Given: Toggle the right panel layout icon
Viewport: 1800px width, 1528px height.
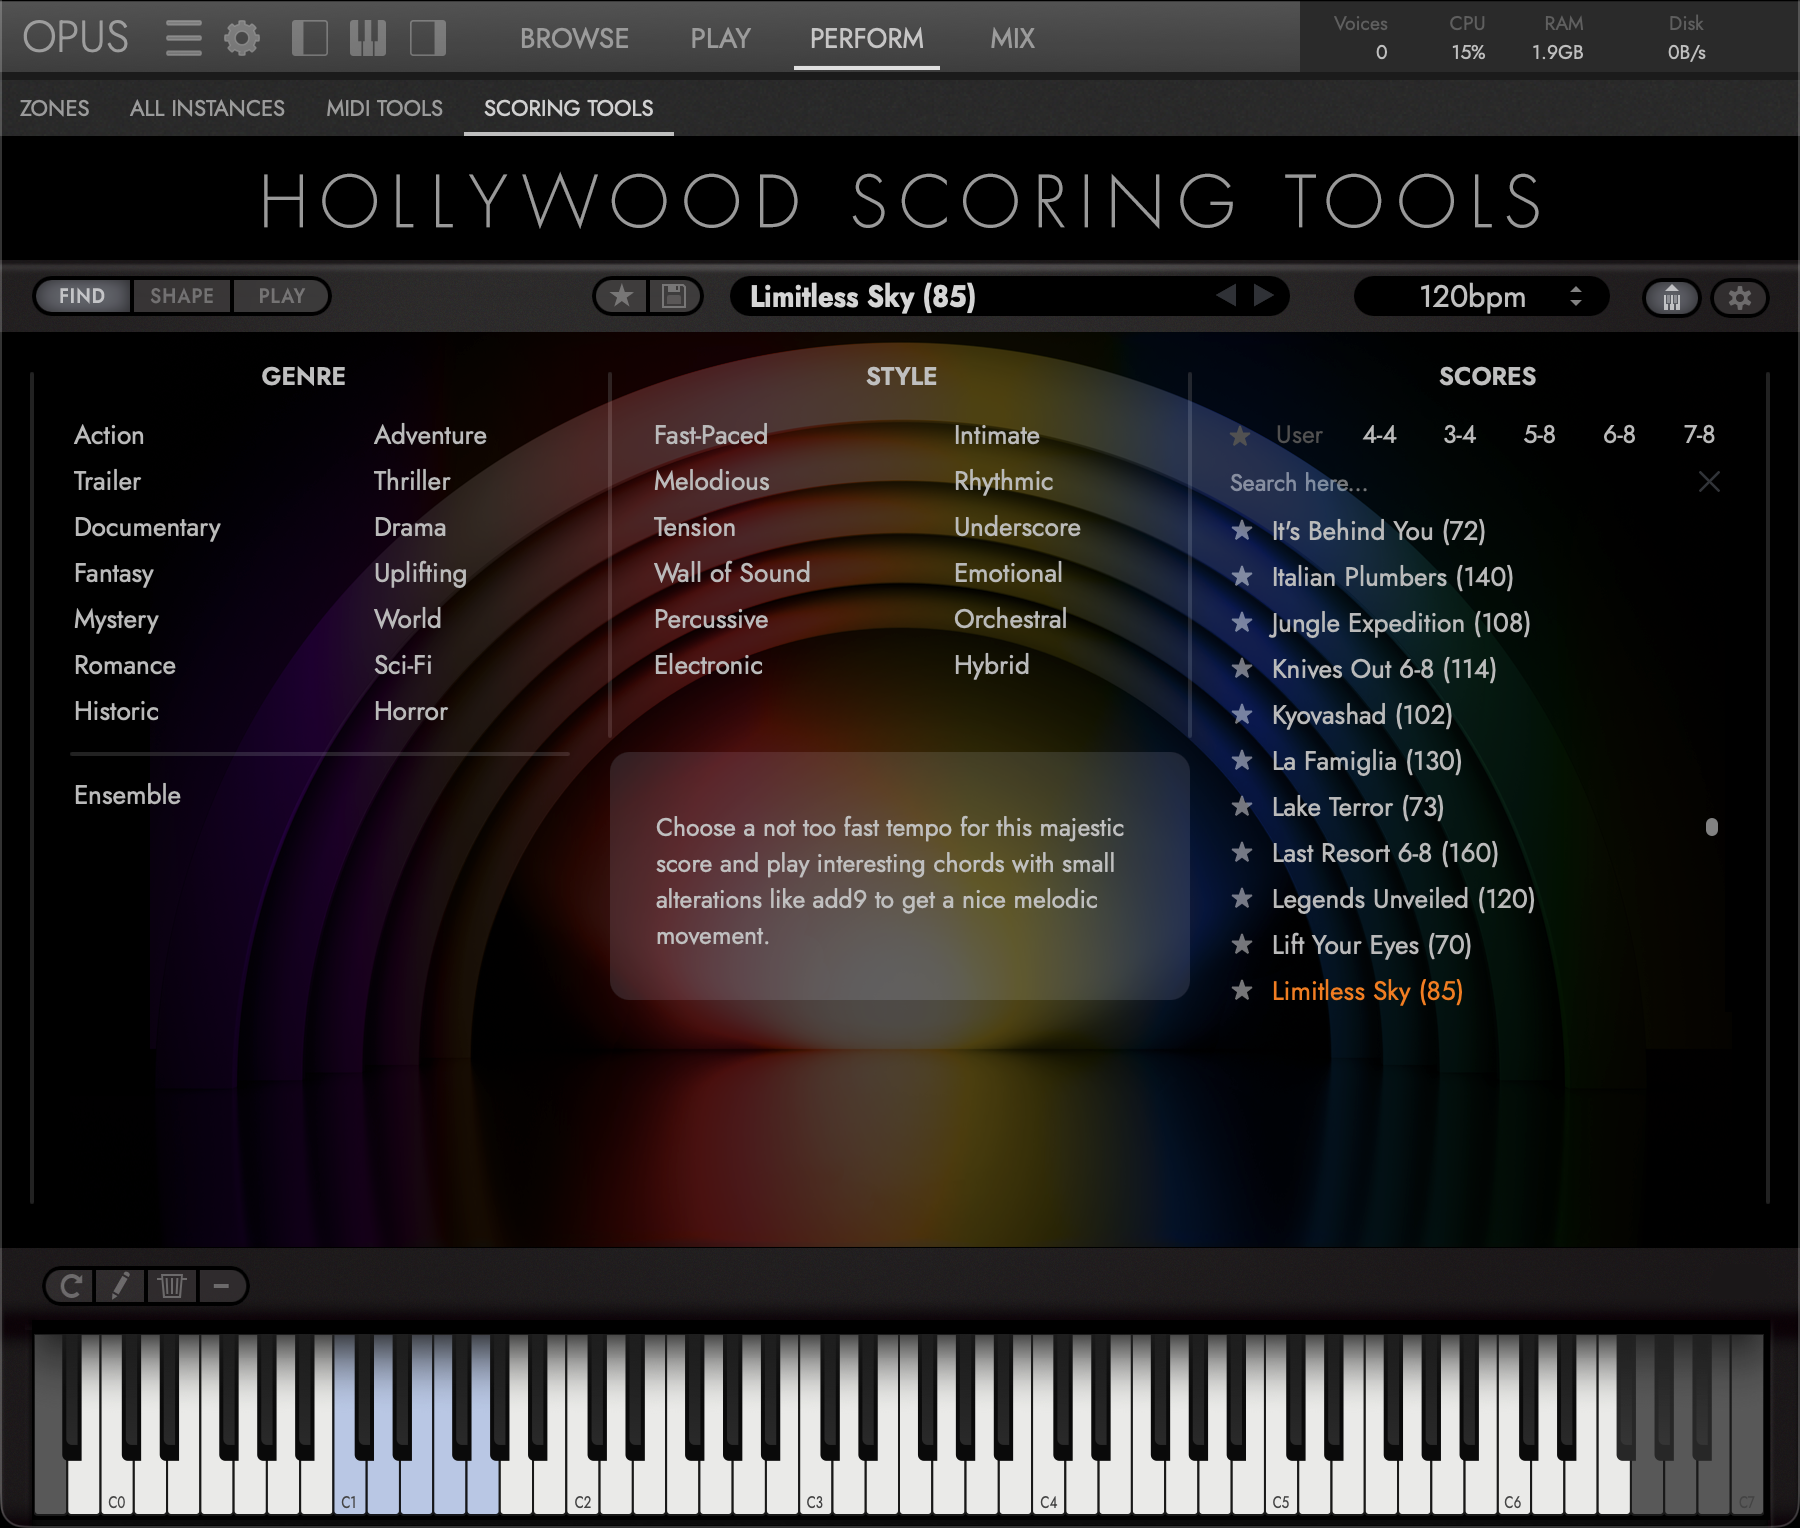Looking at the screenshot, I should (428, 38).
